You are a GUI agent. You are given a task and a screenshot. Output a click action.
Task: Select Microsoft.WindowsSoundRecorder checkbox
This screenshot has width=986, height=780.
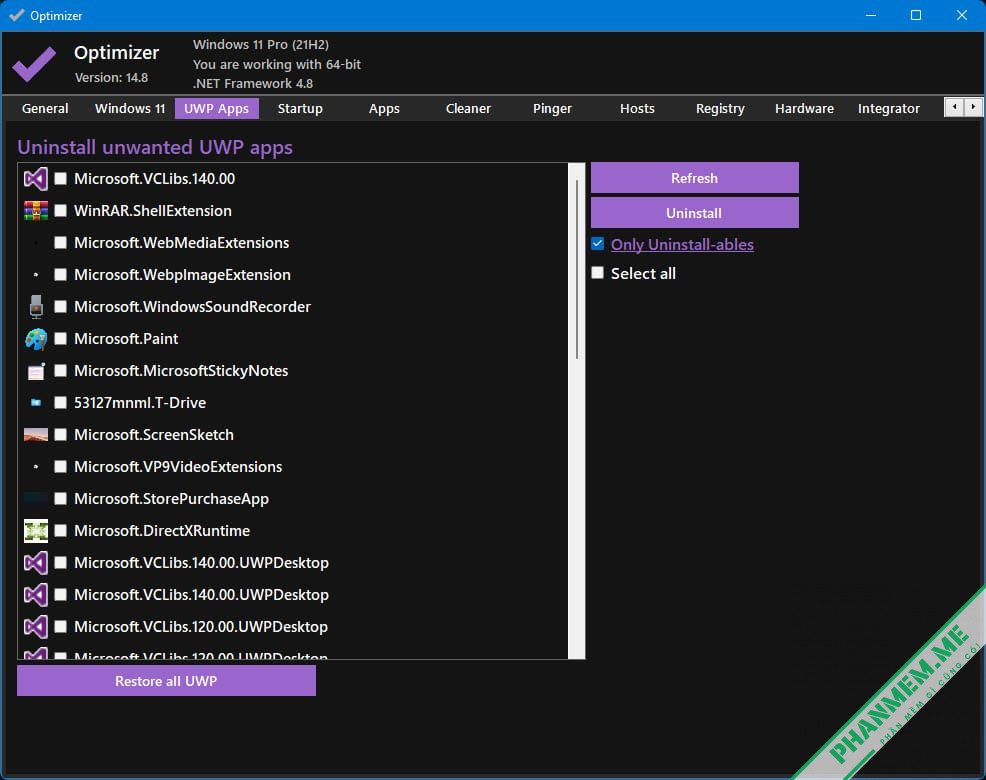(60, 306)
